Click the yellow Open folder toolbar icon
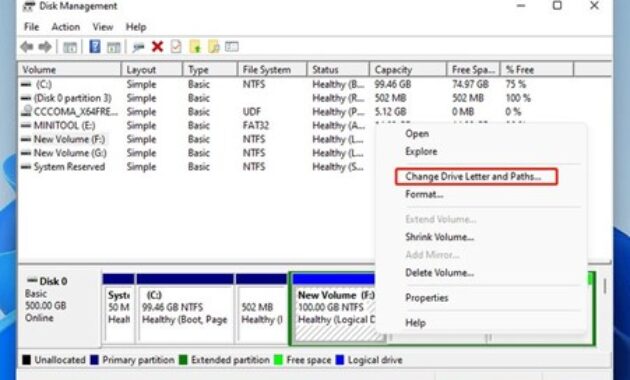 click(x=195, y=47)
